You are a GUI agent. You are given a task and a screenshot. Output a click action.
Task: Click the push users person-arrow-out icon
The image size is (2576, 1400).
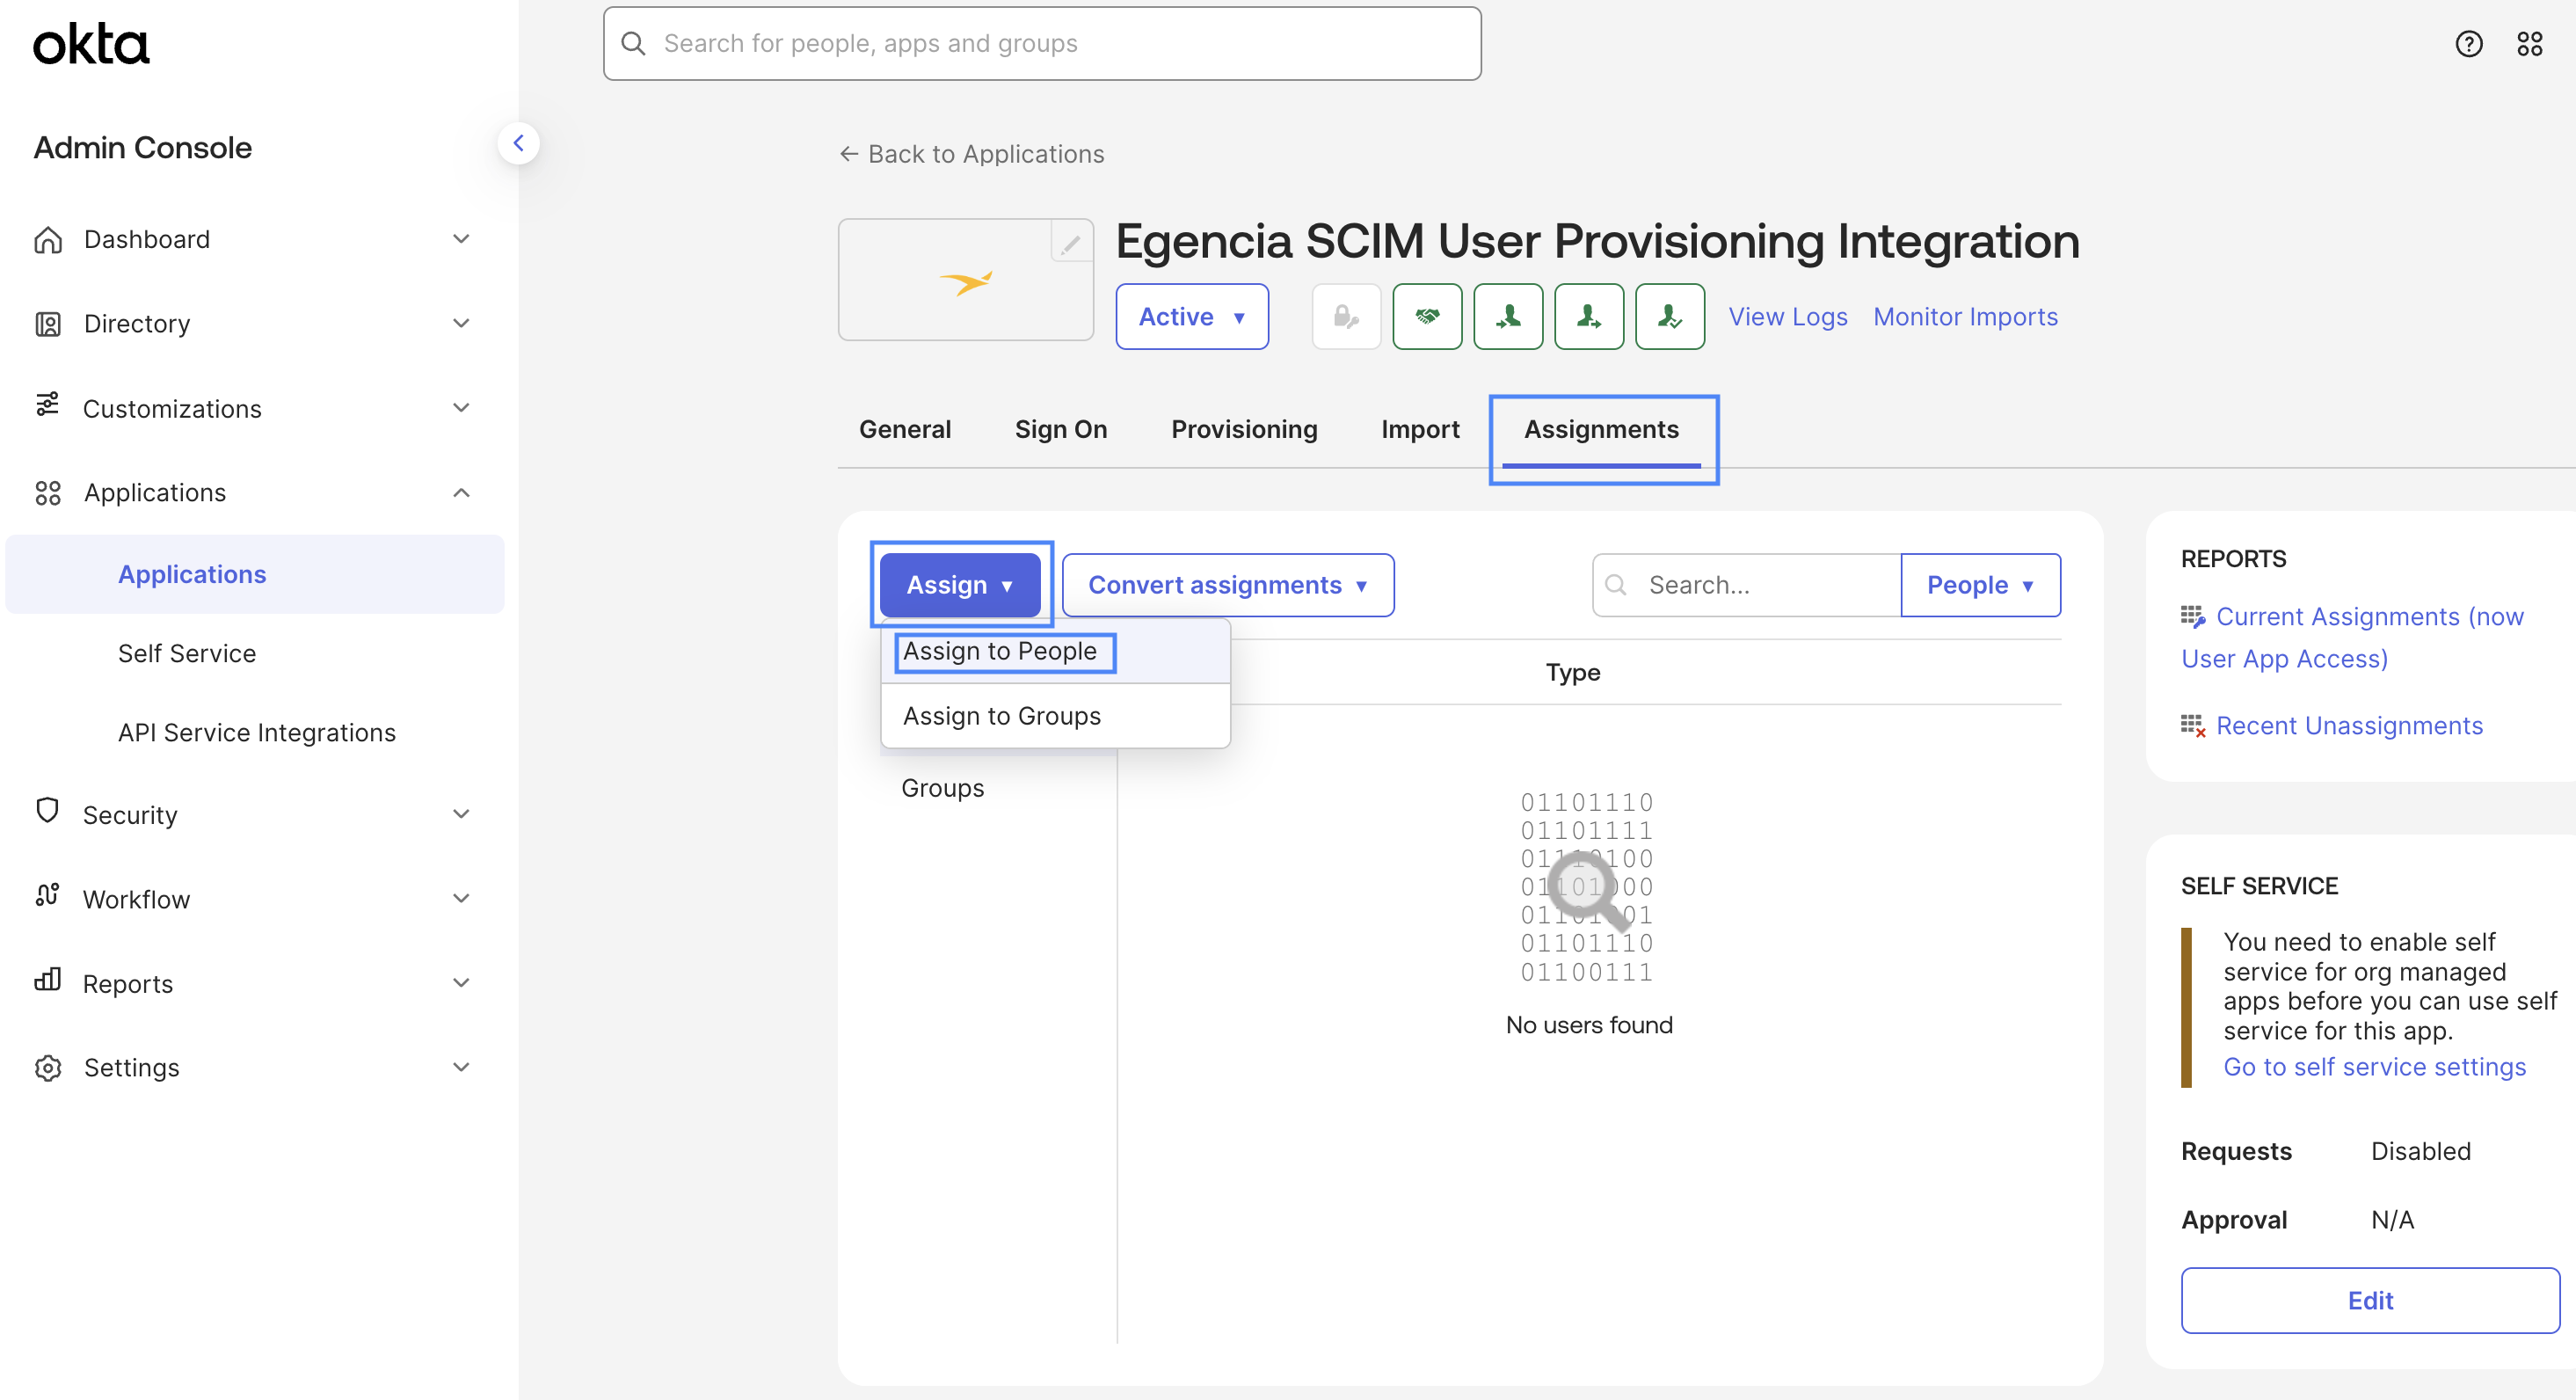[1589, 317]
